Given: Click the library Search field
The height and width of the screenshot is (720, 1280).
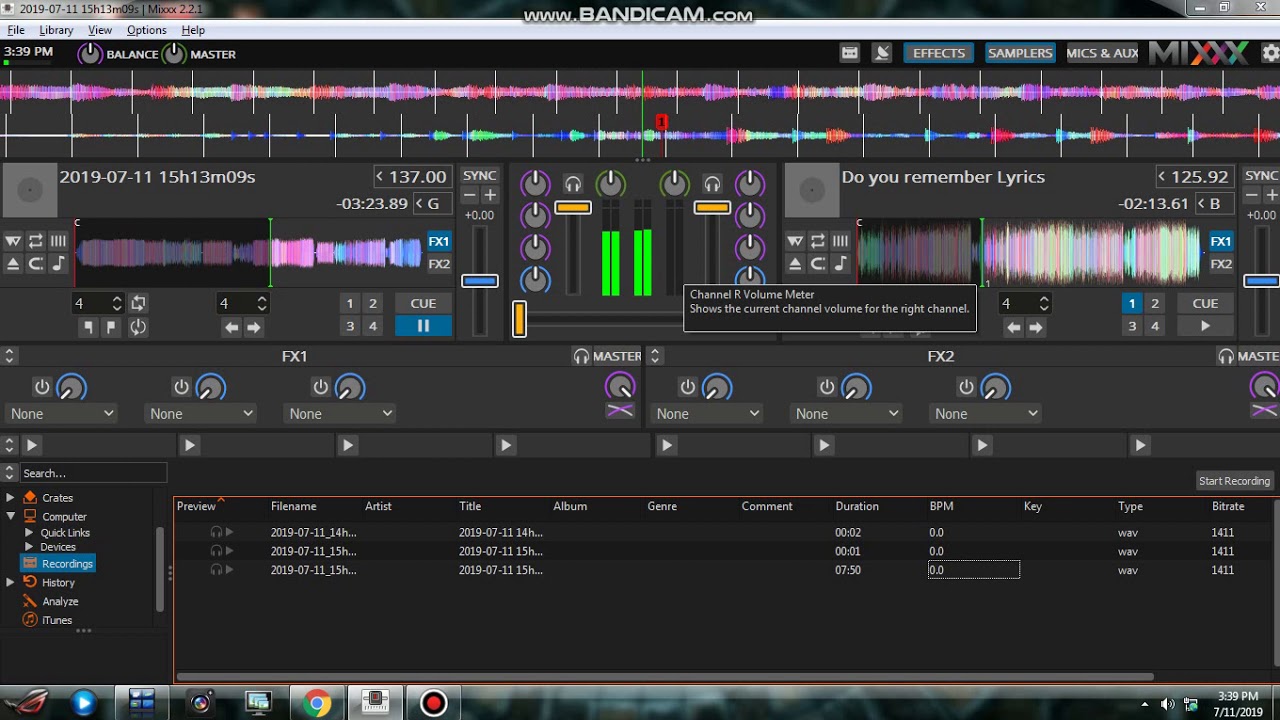Looking at the screenshot, I should [x=93, y=473].
